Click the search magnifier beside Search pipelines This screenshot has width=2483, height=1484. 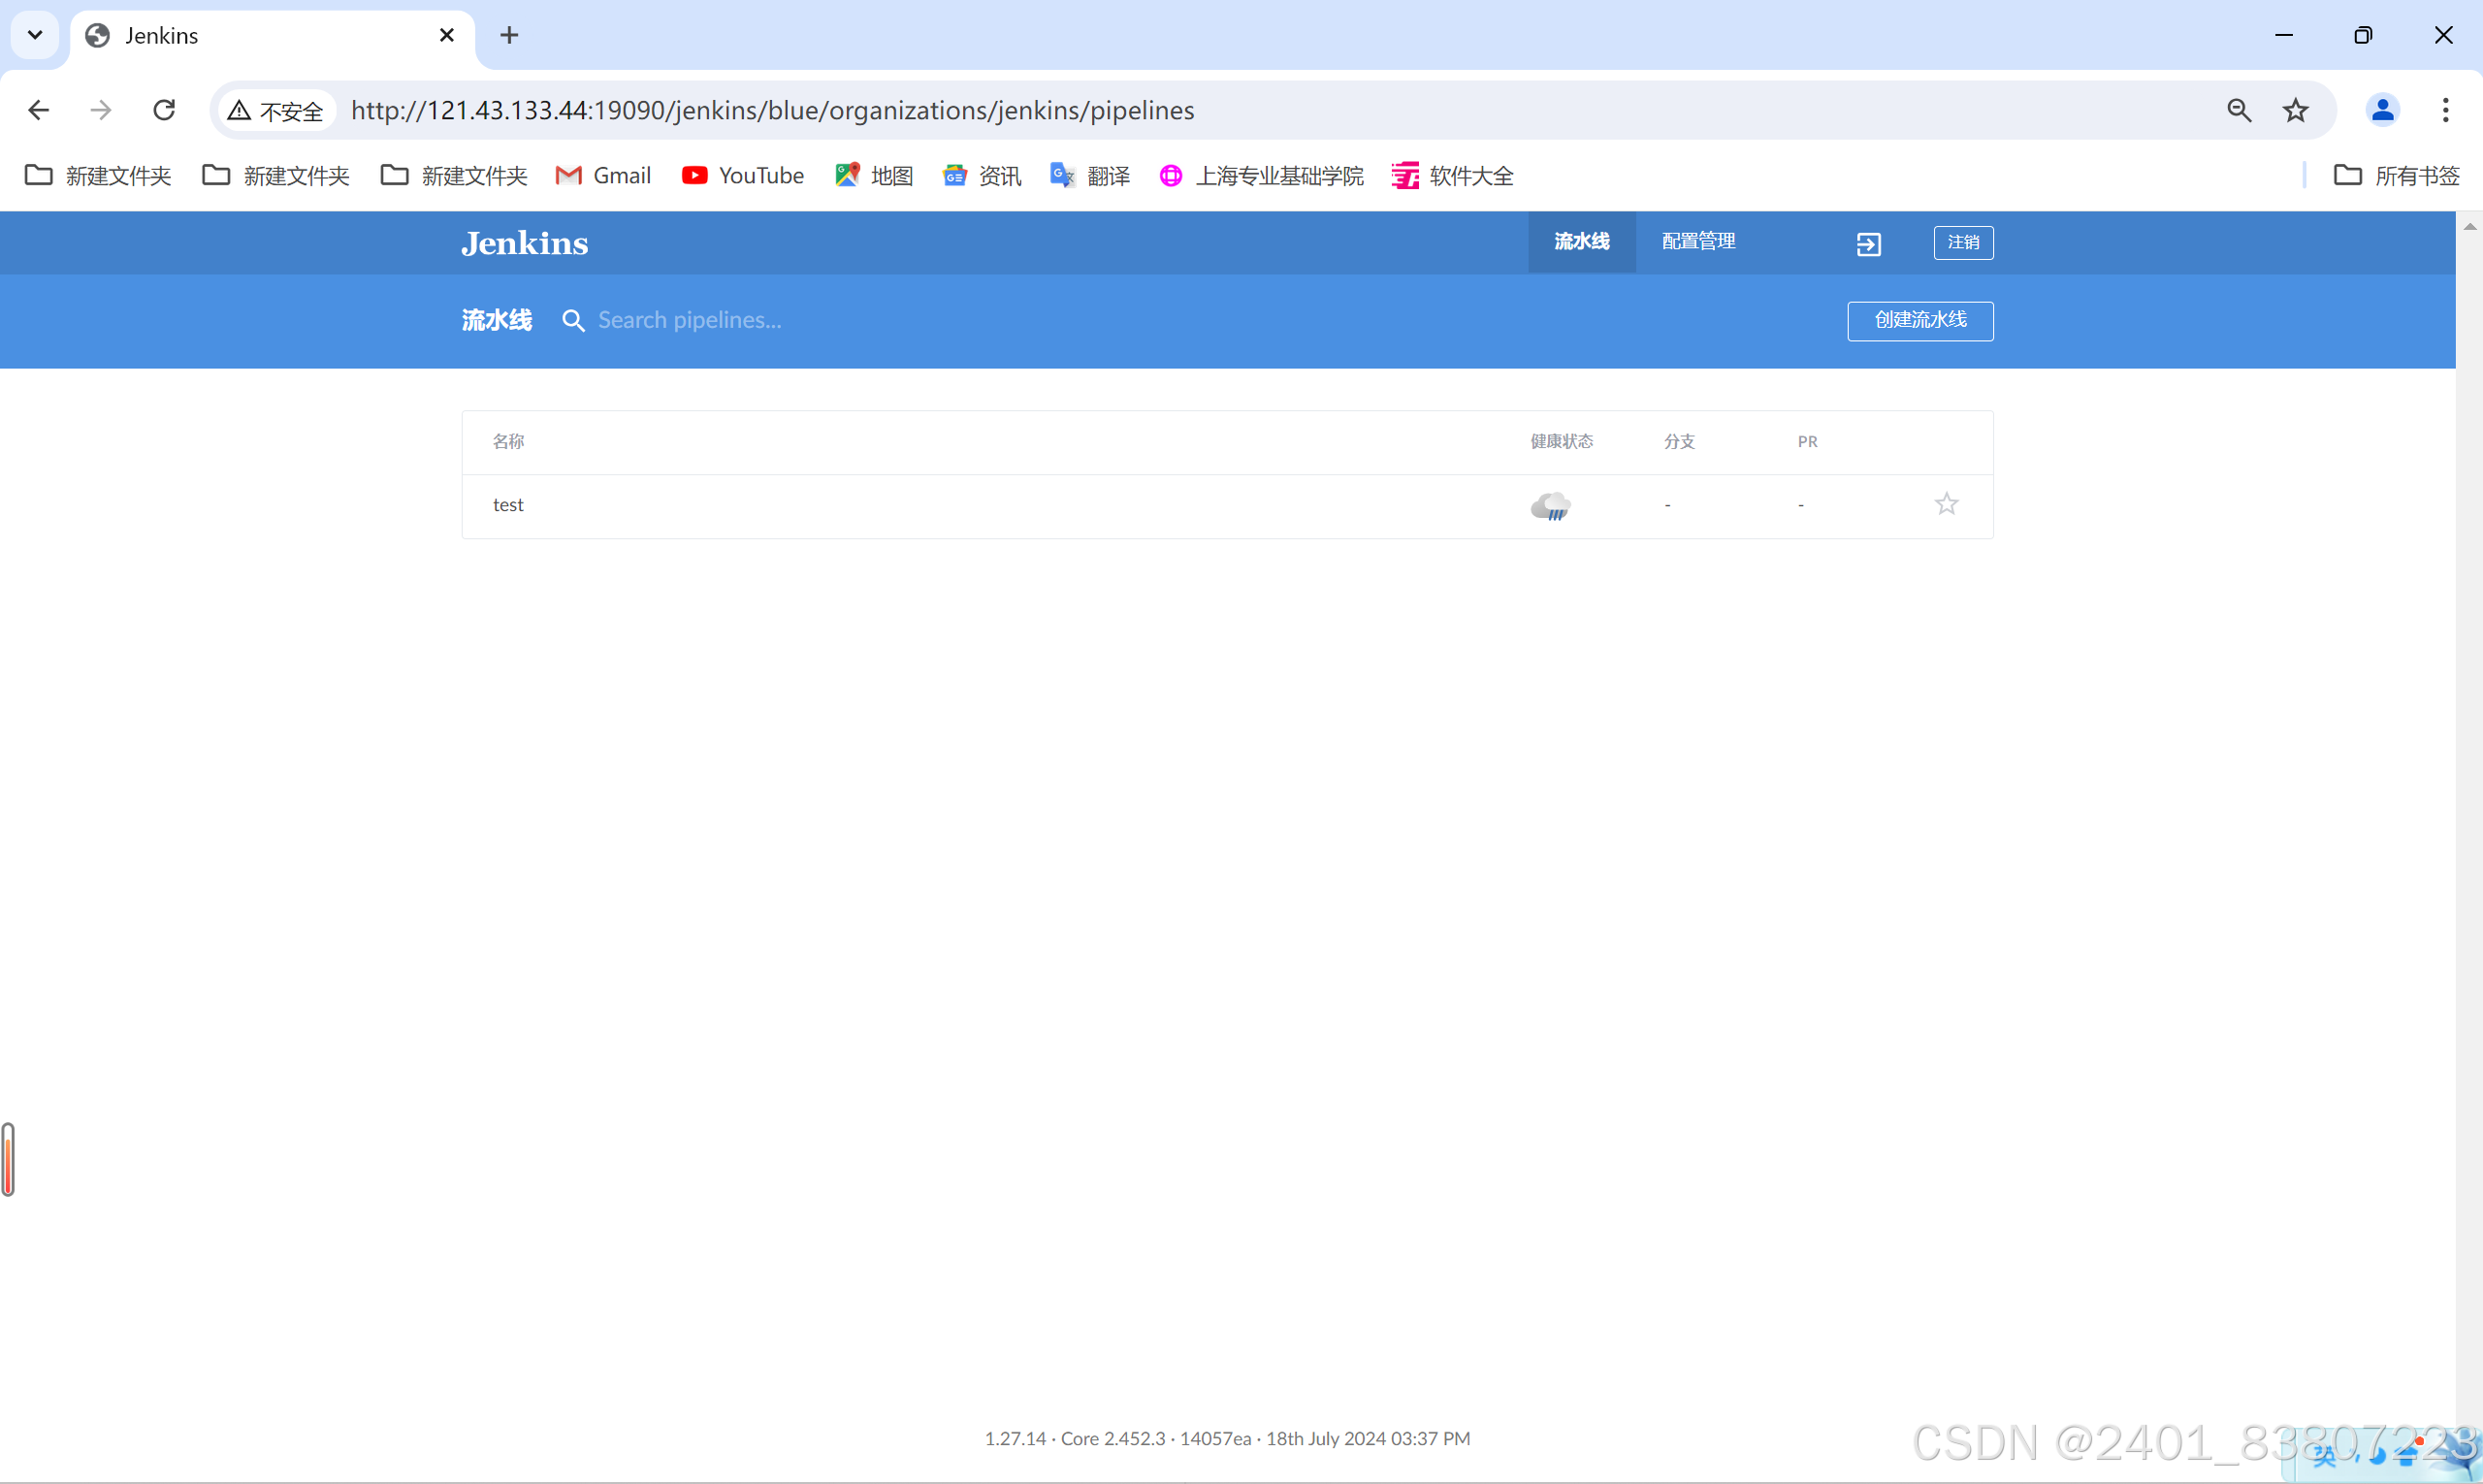pos(573,320)
